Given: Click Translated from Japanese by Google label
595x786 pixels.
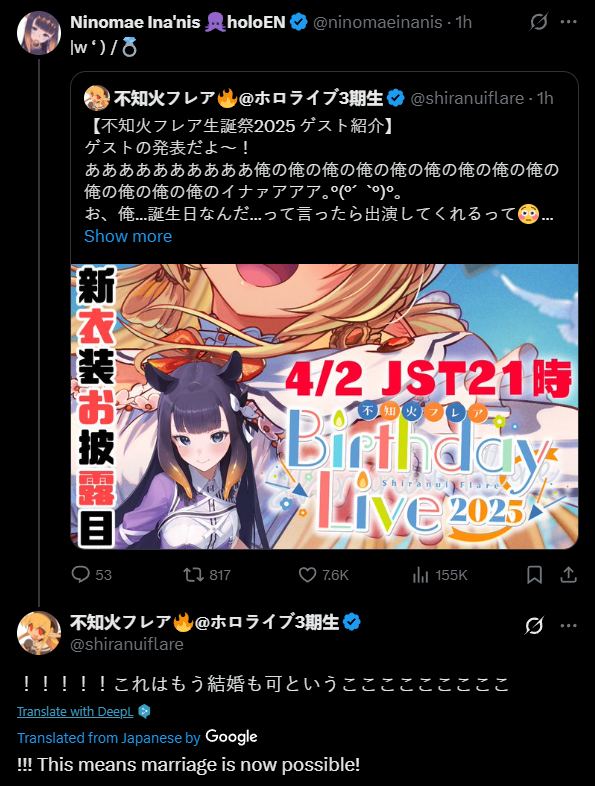Looking at the screenshot, I should click(137, 737).
